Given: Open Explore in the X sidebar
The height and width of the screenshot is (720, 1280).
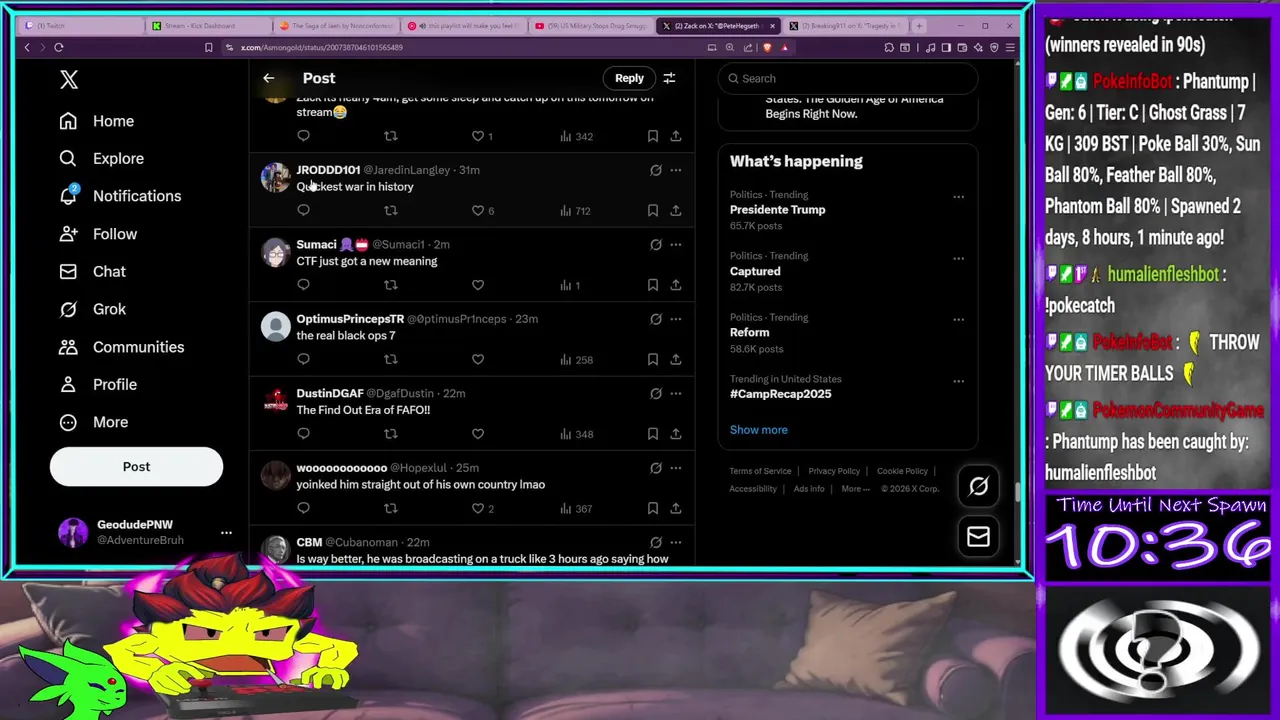Looking at the screenshot, I should coord(101,158).
